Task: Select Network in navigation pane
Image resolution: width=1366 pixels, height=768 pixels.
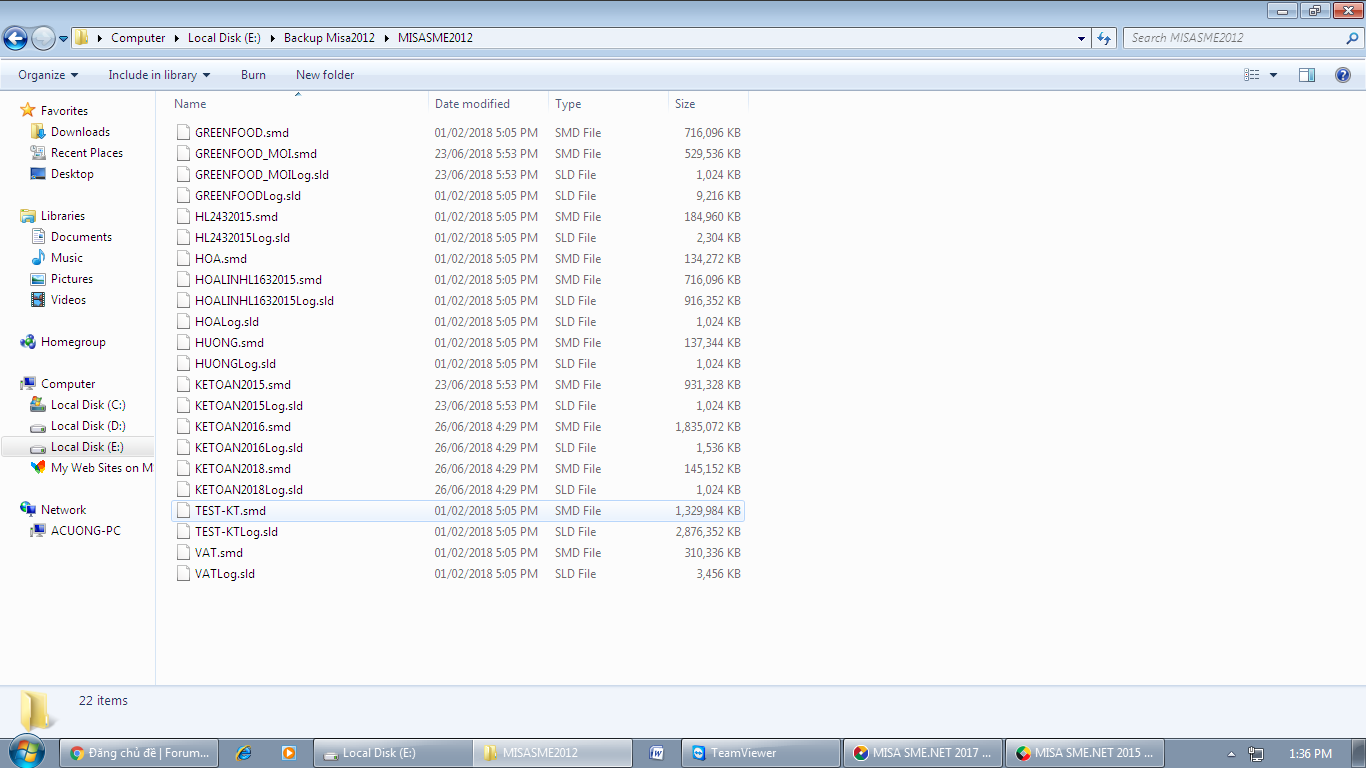Action: pos(63,510)
